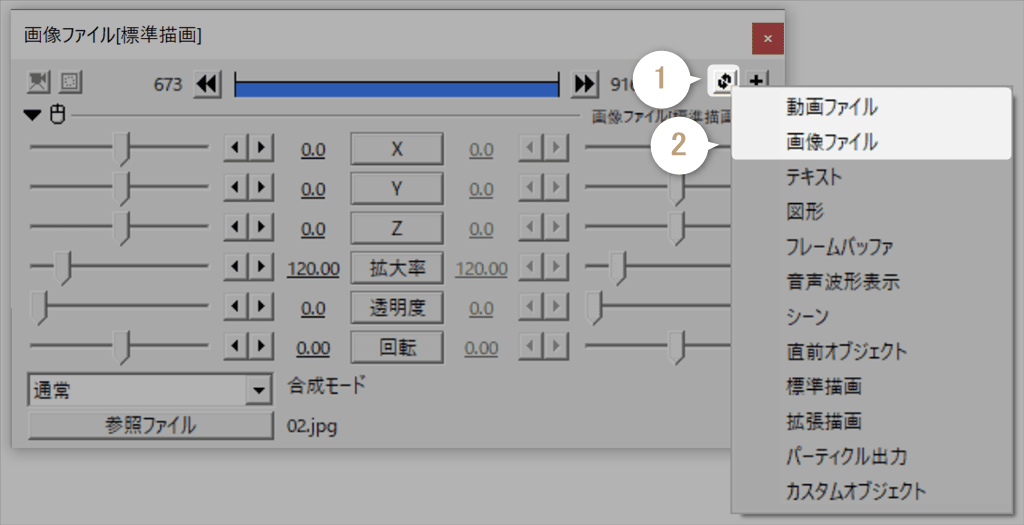Collapse settings with the black triangle
Image resolution: width=1024 pixels, height=525 pixels.
point(32,116)
